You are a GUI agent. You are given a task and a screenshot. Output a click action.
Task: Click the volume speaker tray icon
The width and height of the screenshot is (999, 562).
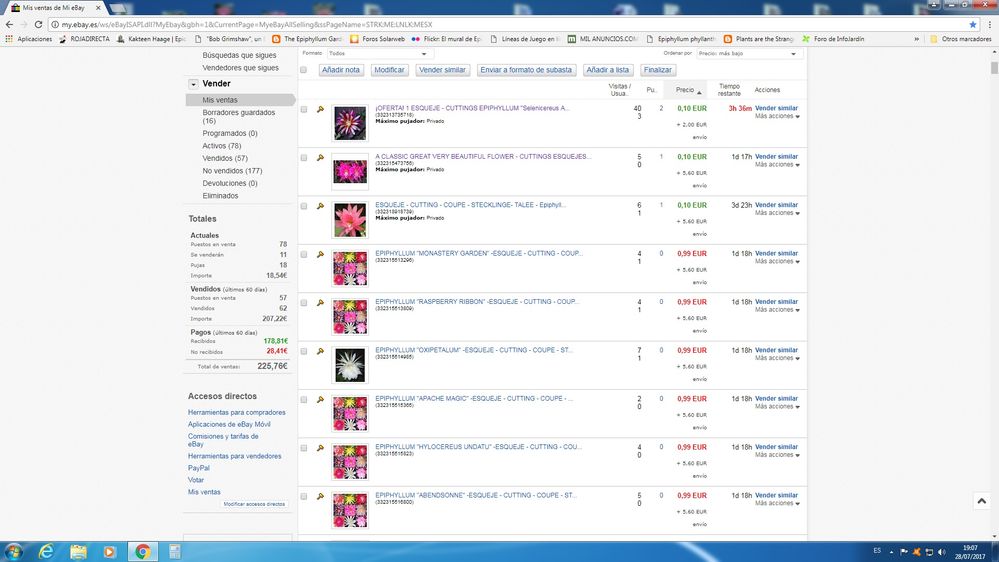[941, 552]
